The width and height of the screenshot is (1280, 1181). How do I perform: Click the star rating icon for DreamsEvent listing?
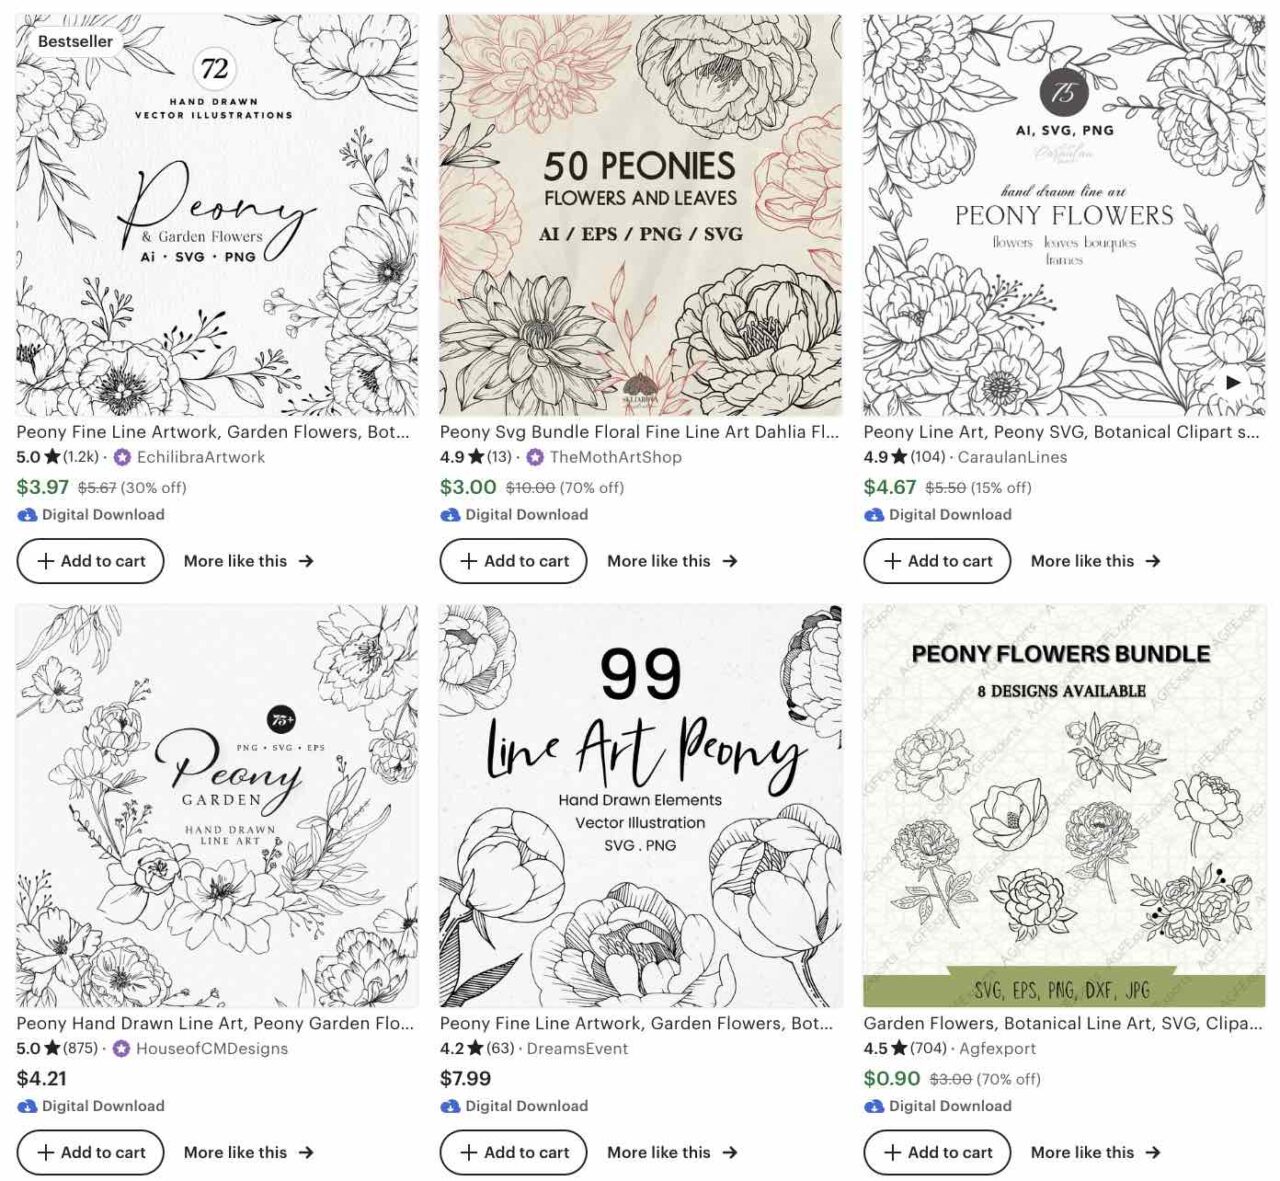point(475,1048)
